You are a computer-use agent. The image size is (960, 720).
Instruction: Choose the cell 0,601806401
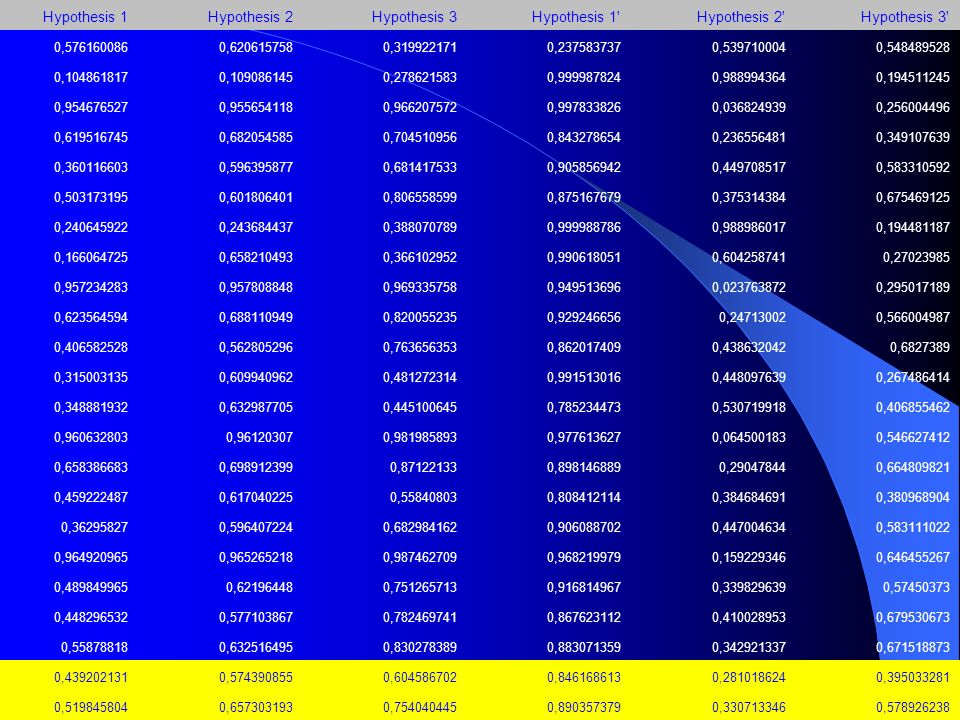coord(256,197)
